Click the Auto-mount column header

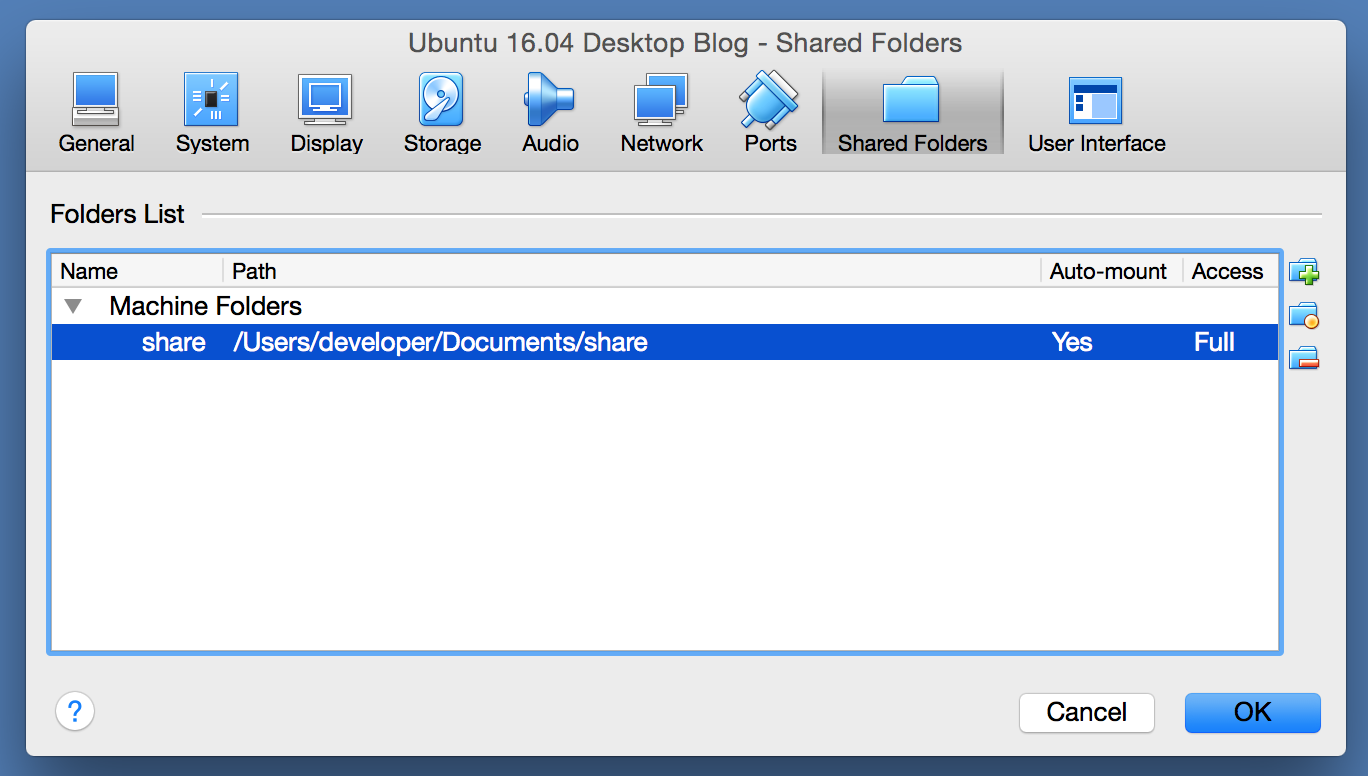pyautogui.click(x=1109, y=271)
